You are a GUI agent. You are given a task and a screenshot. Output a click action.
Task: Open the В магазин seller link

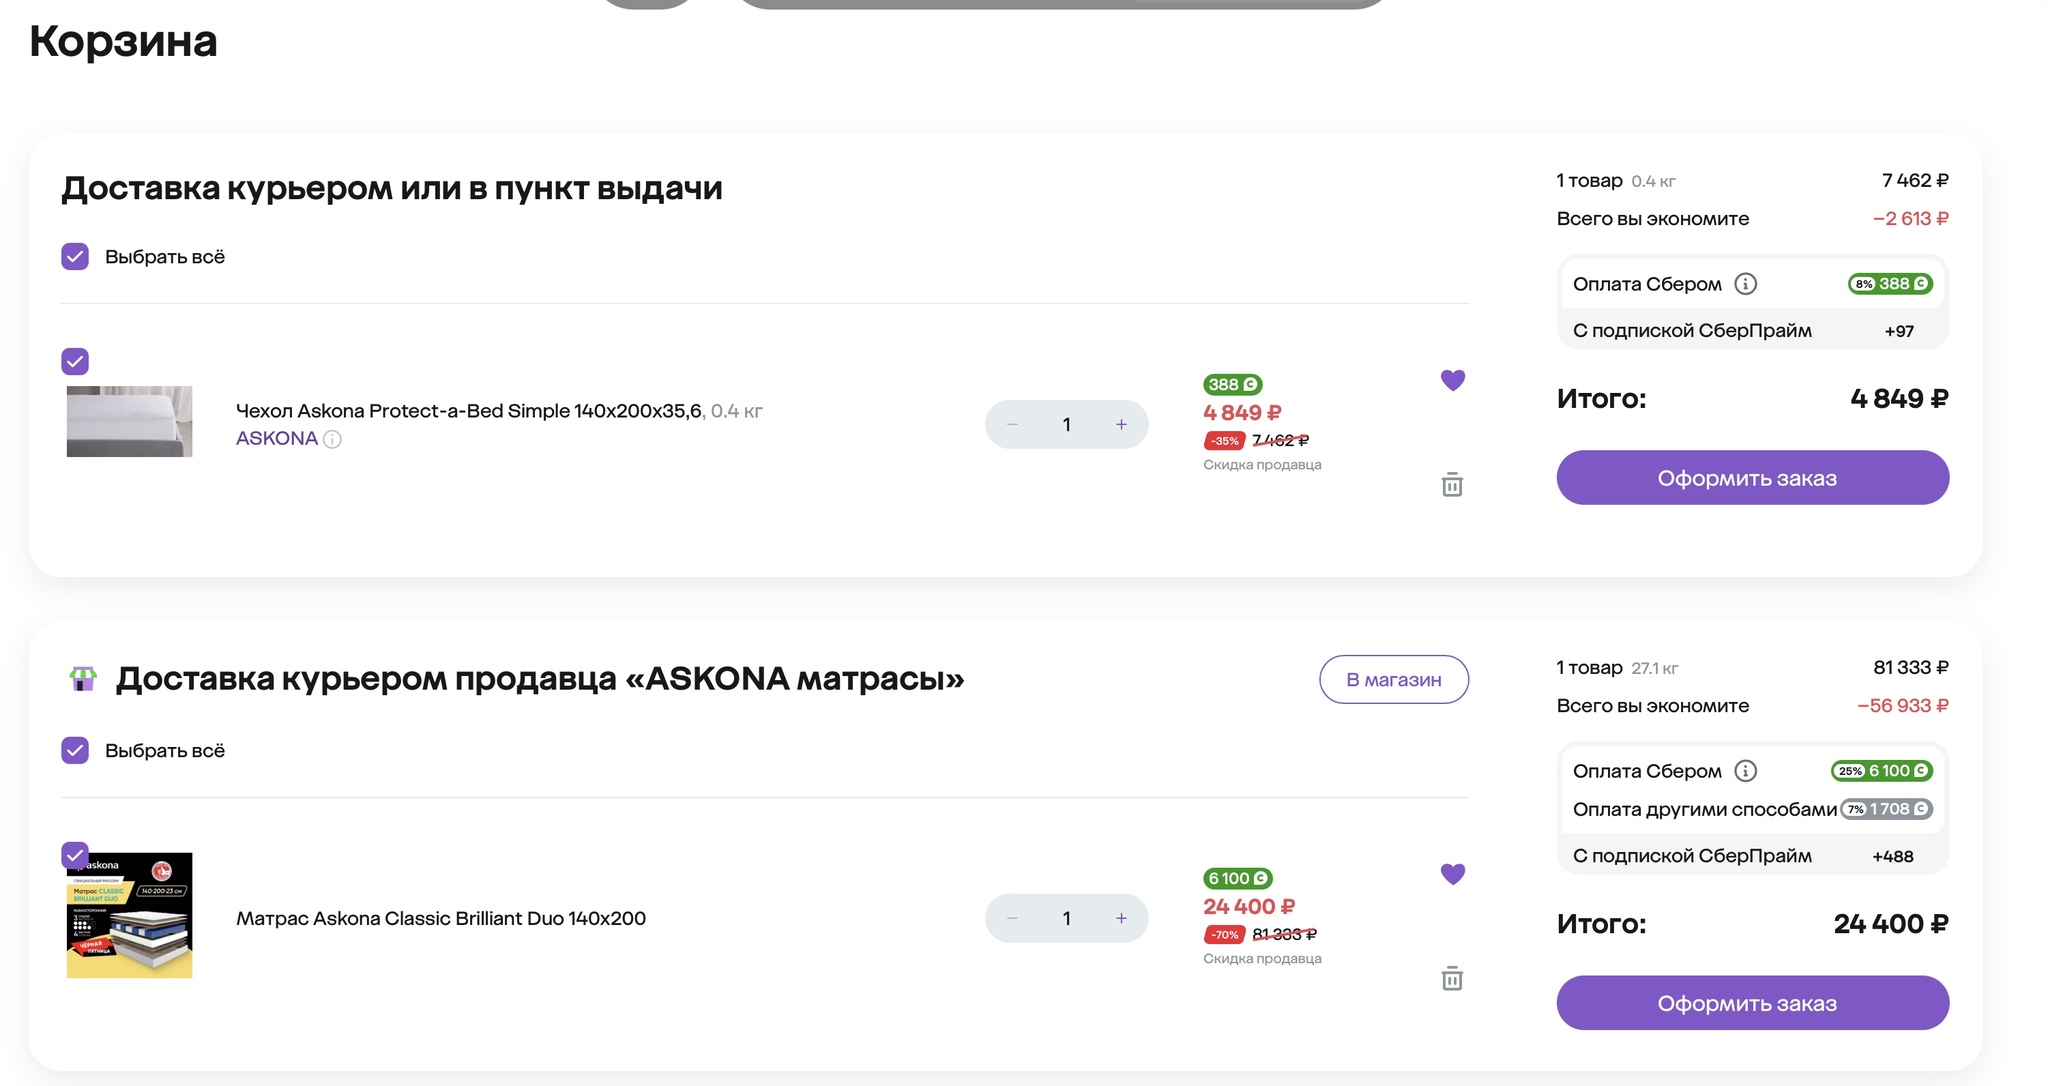pos(1393,680)
